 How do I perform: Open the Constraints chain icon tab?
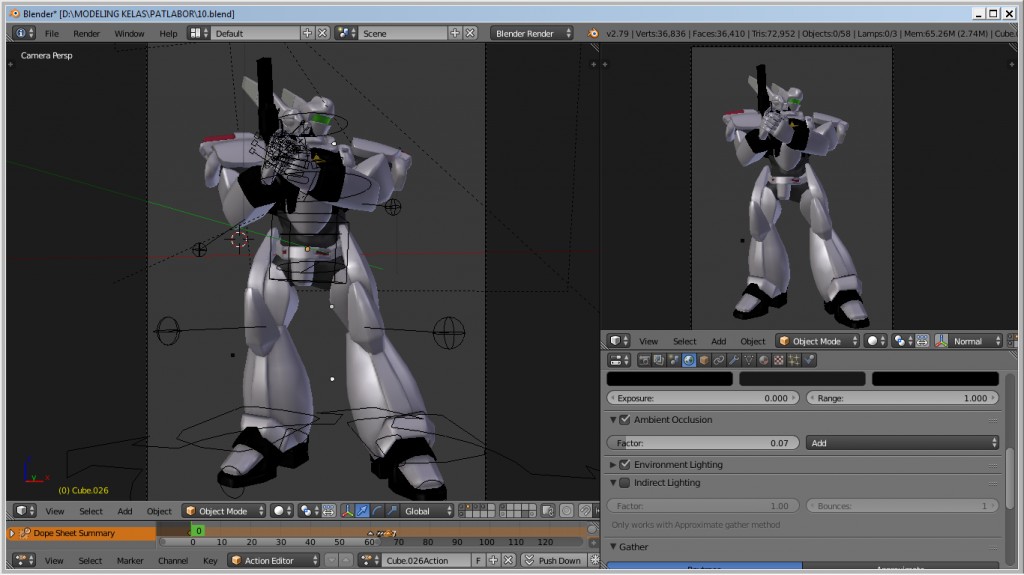719,360
